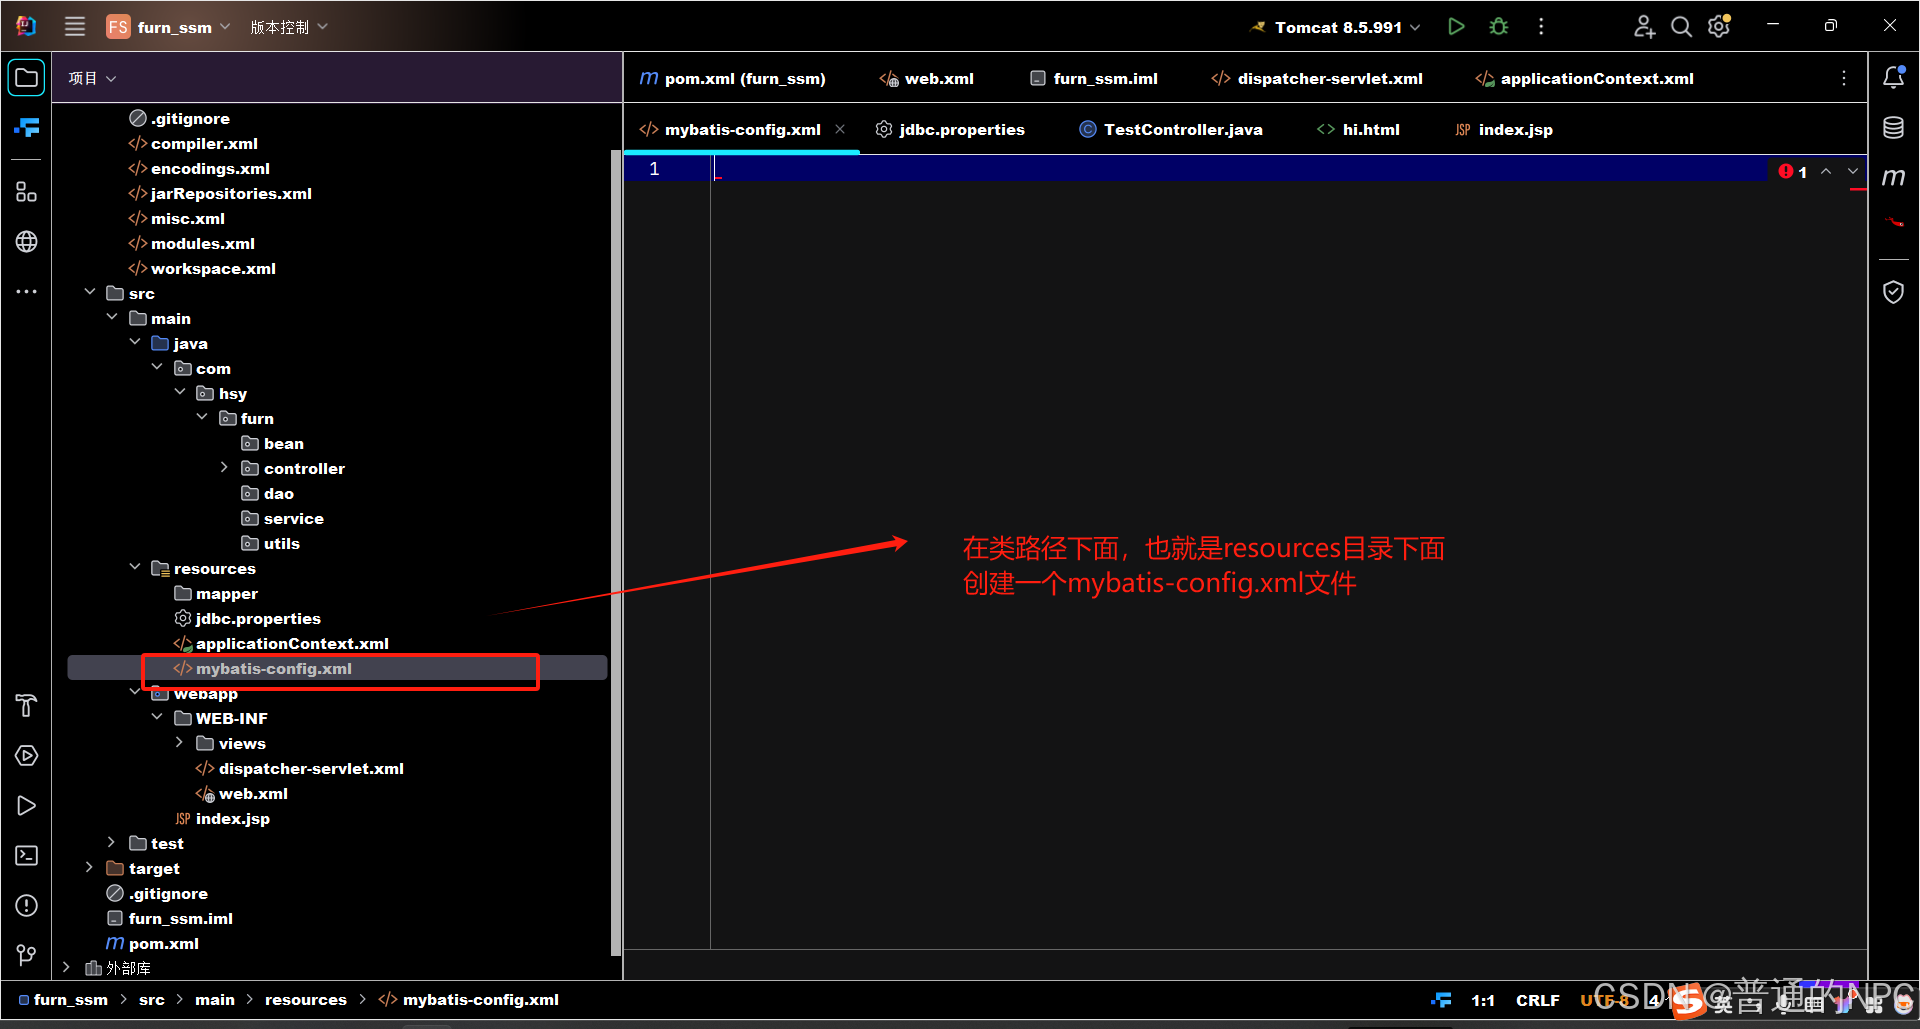The image size is (1920, 1029).
Task: Open the security shield tool window
Action: (1894, 292)
